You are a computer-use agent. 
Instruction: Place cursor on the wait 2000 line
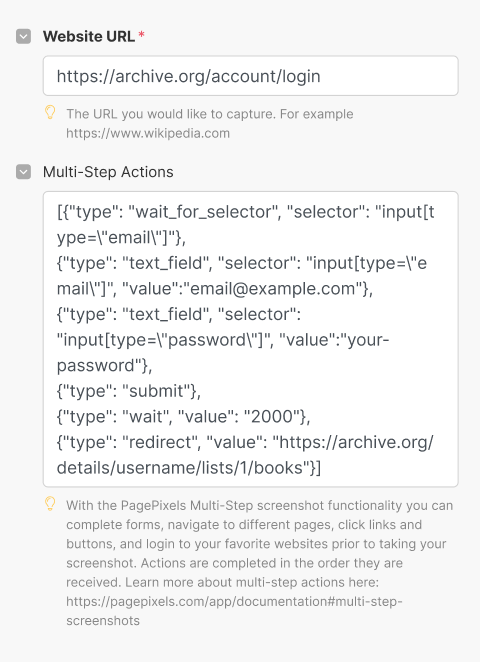[184, 417]
